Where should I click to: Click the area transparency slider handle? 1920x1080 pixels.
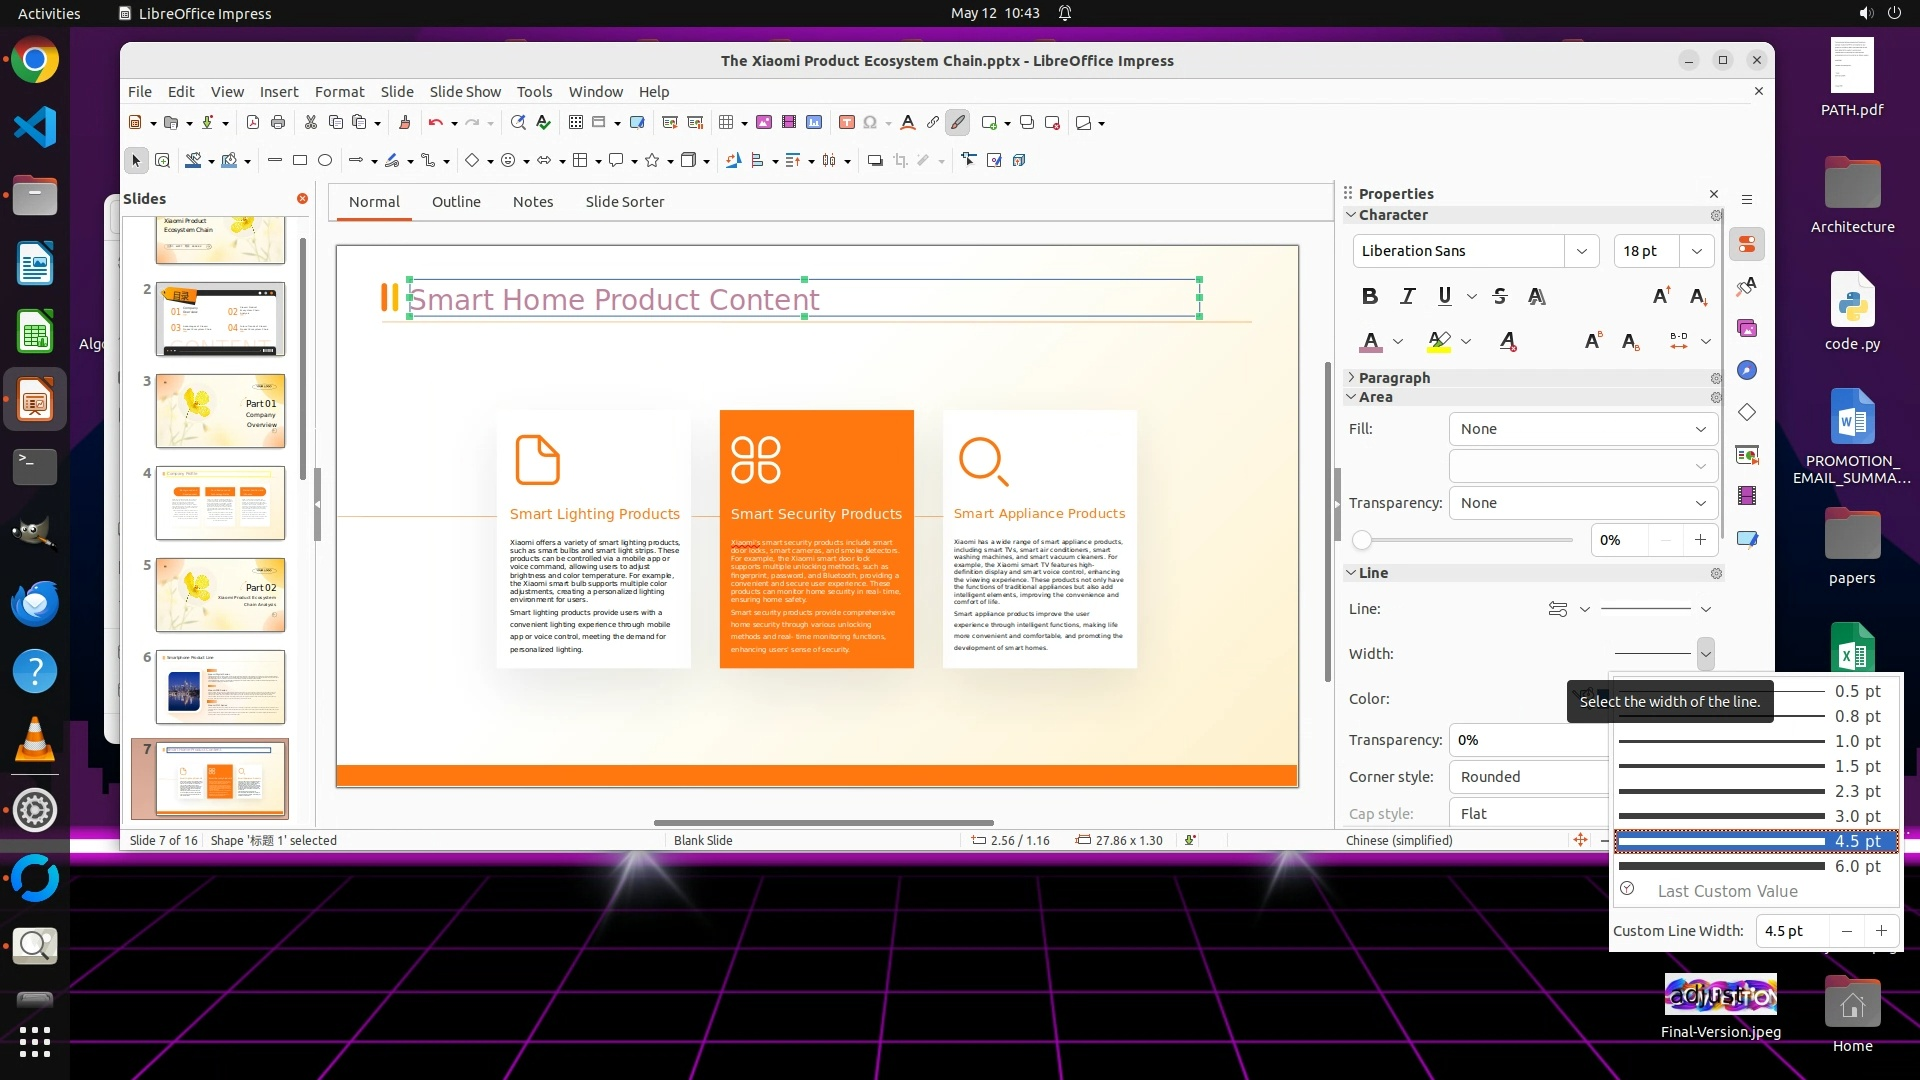[x=1362, y=540]
